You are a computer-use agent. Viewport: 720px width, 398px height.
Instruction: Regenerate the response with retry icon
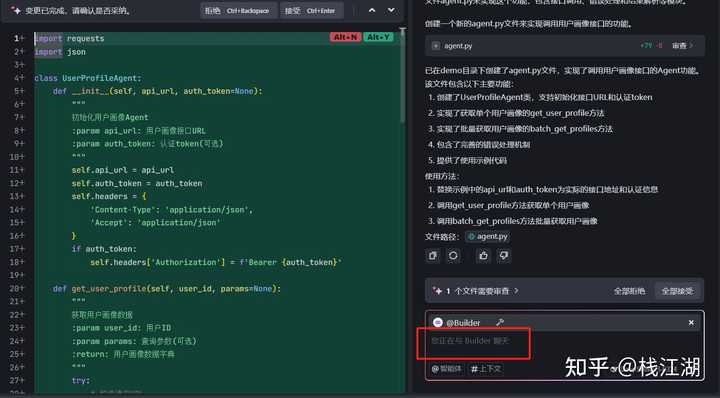coord(453,256)
